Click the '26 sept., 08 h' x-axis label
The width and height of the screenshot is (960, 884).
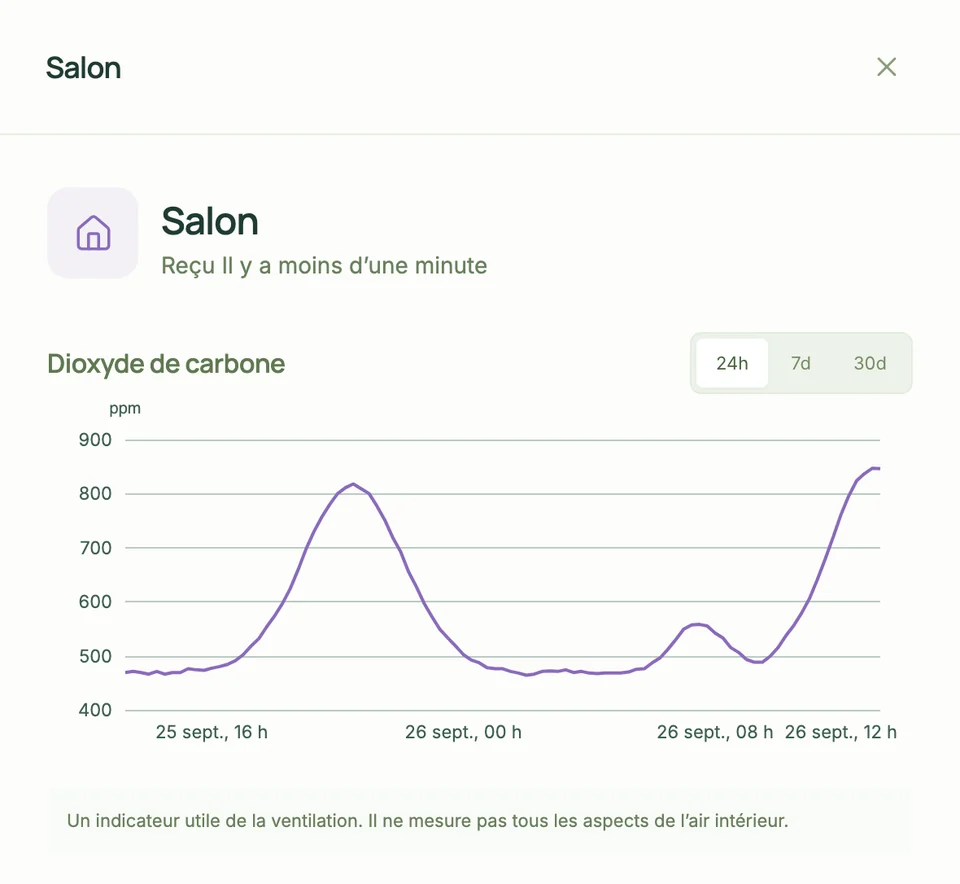(x=714, y=732)
